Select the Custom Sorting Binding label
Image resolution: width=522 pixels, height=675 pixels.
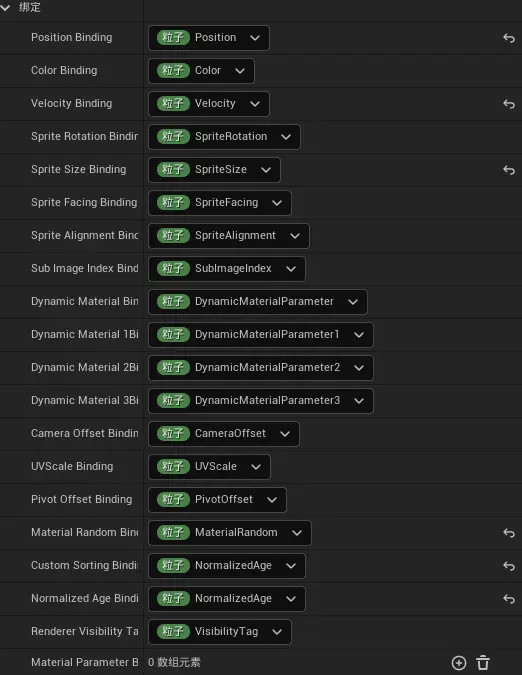pyautogui.click(x=85, y=566)
